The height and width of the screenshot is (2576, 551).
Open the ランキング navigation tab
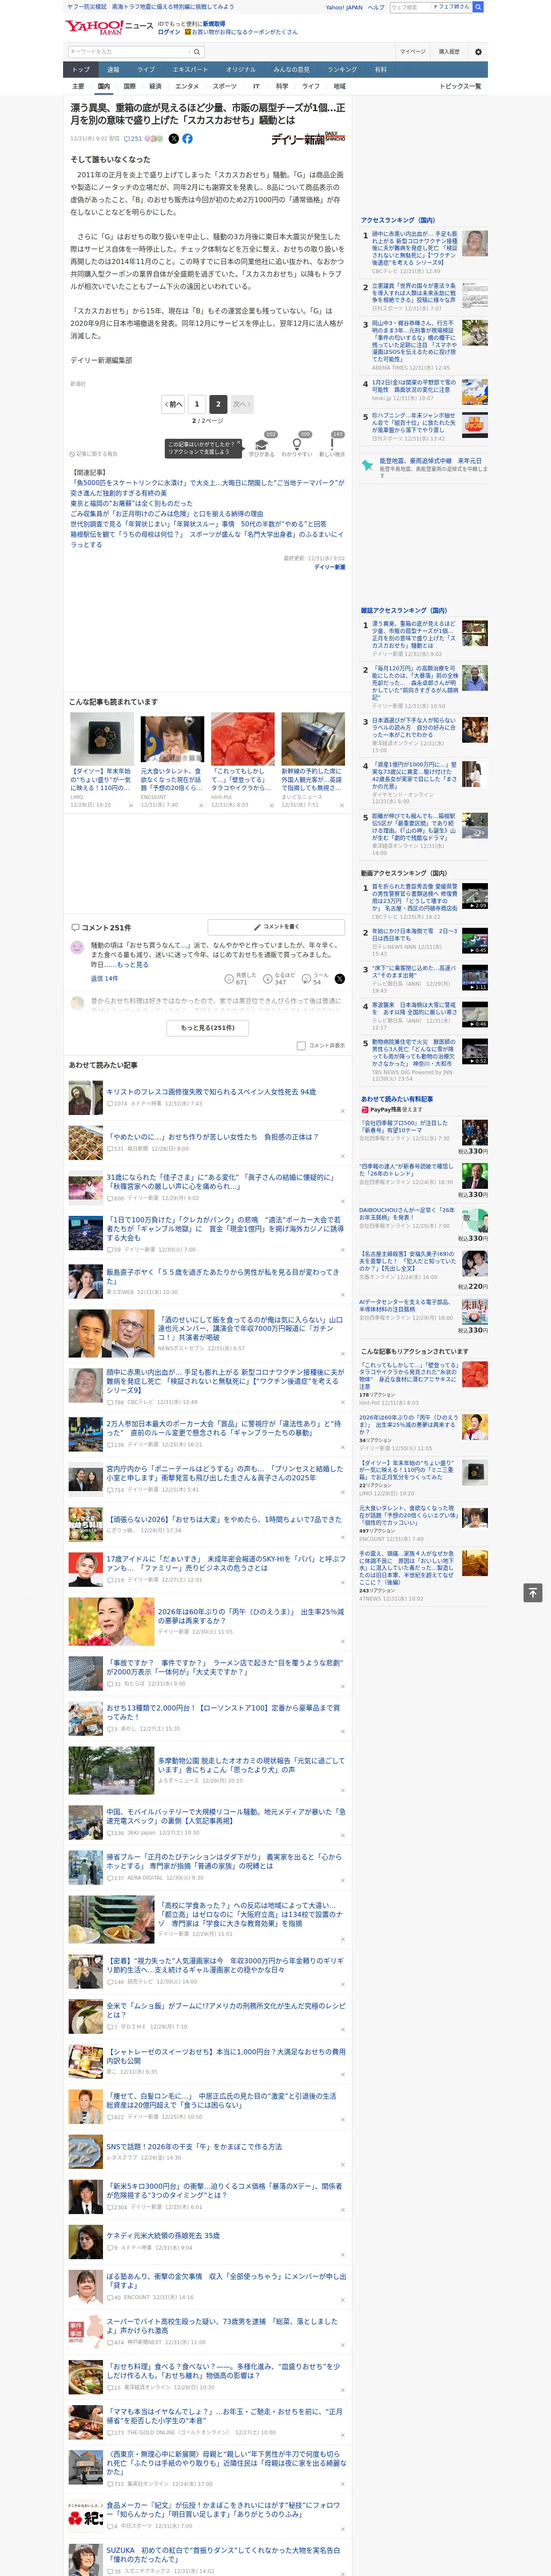[342, 69]
